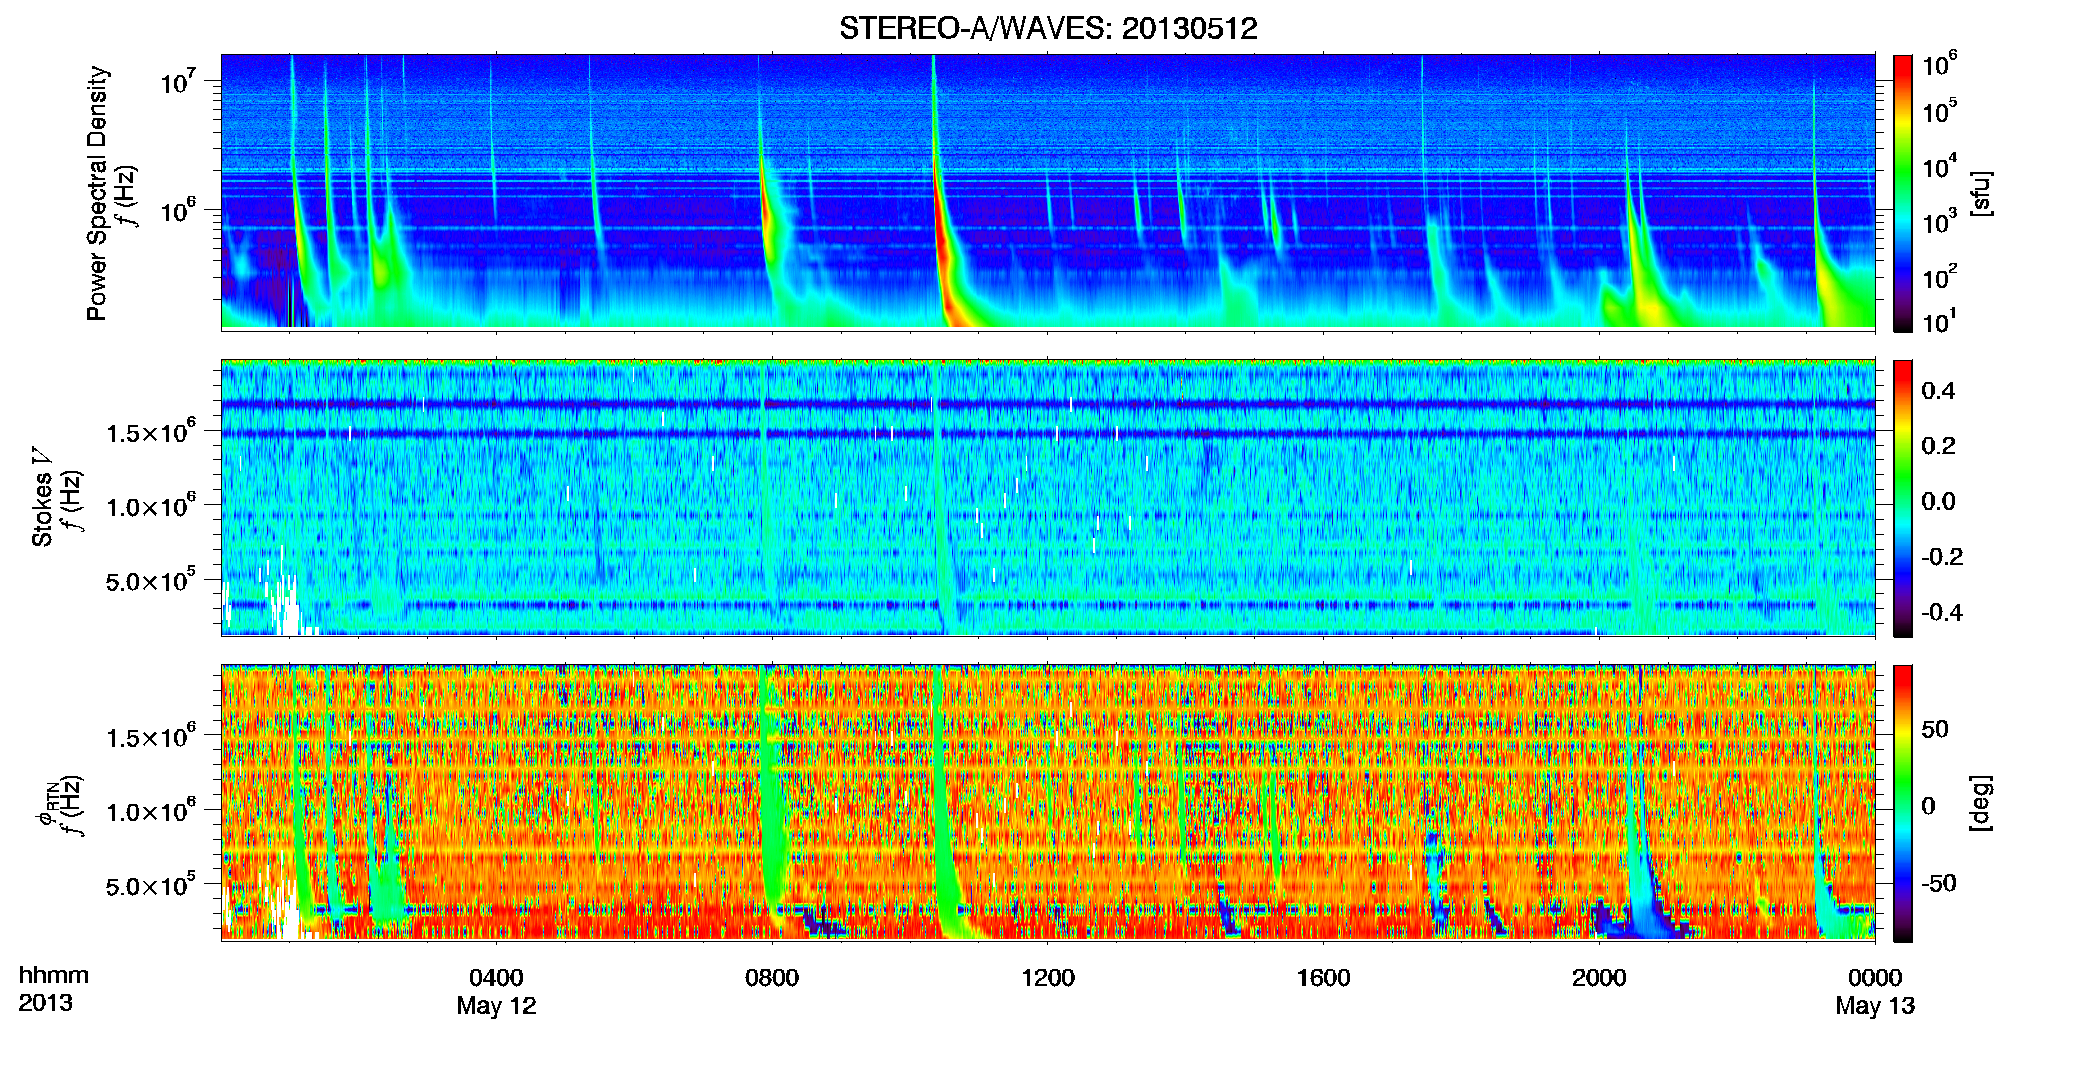Screen dimensions: 2096x1080
Task: Click the top panel [sfu] colorbar
Action: 1903,193
